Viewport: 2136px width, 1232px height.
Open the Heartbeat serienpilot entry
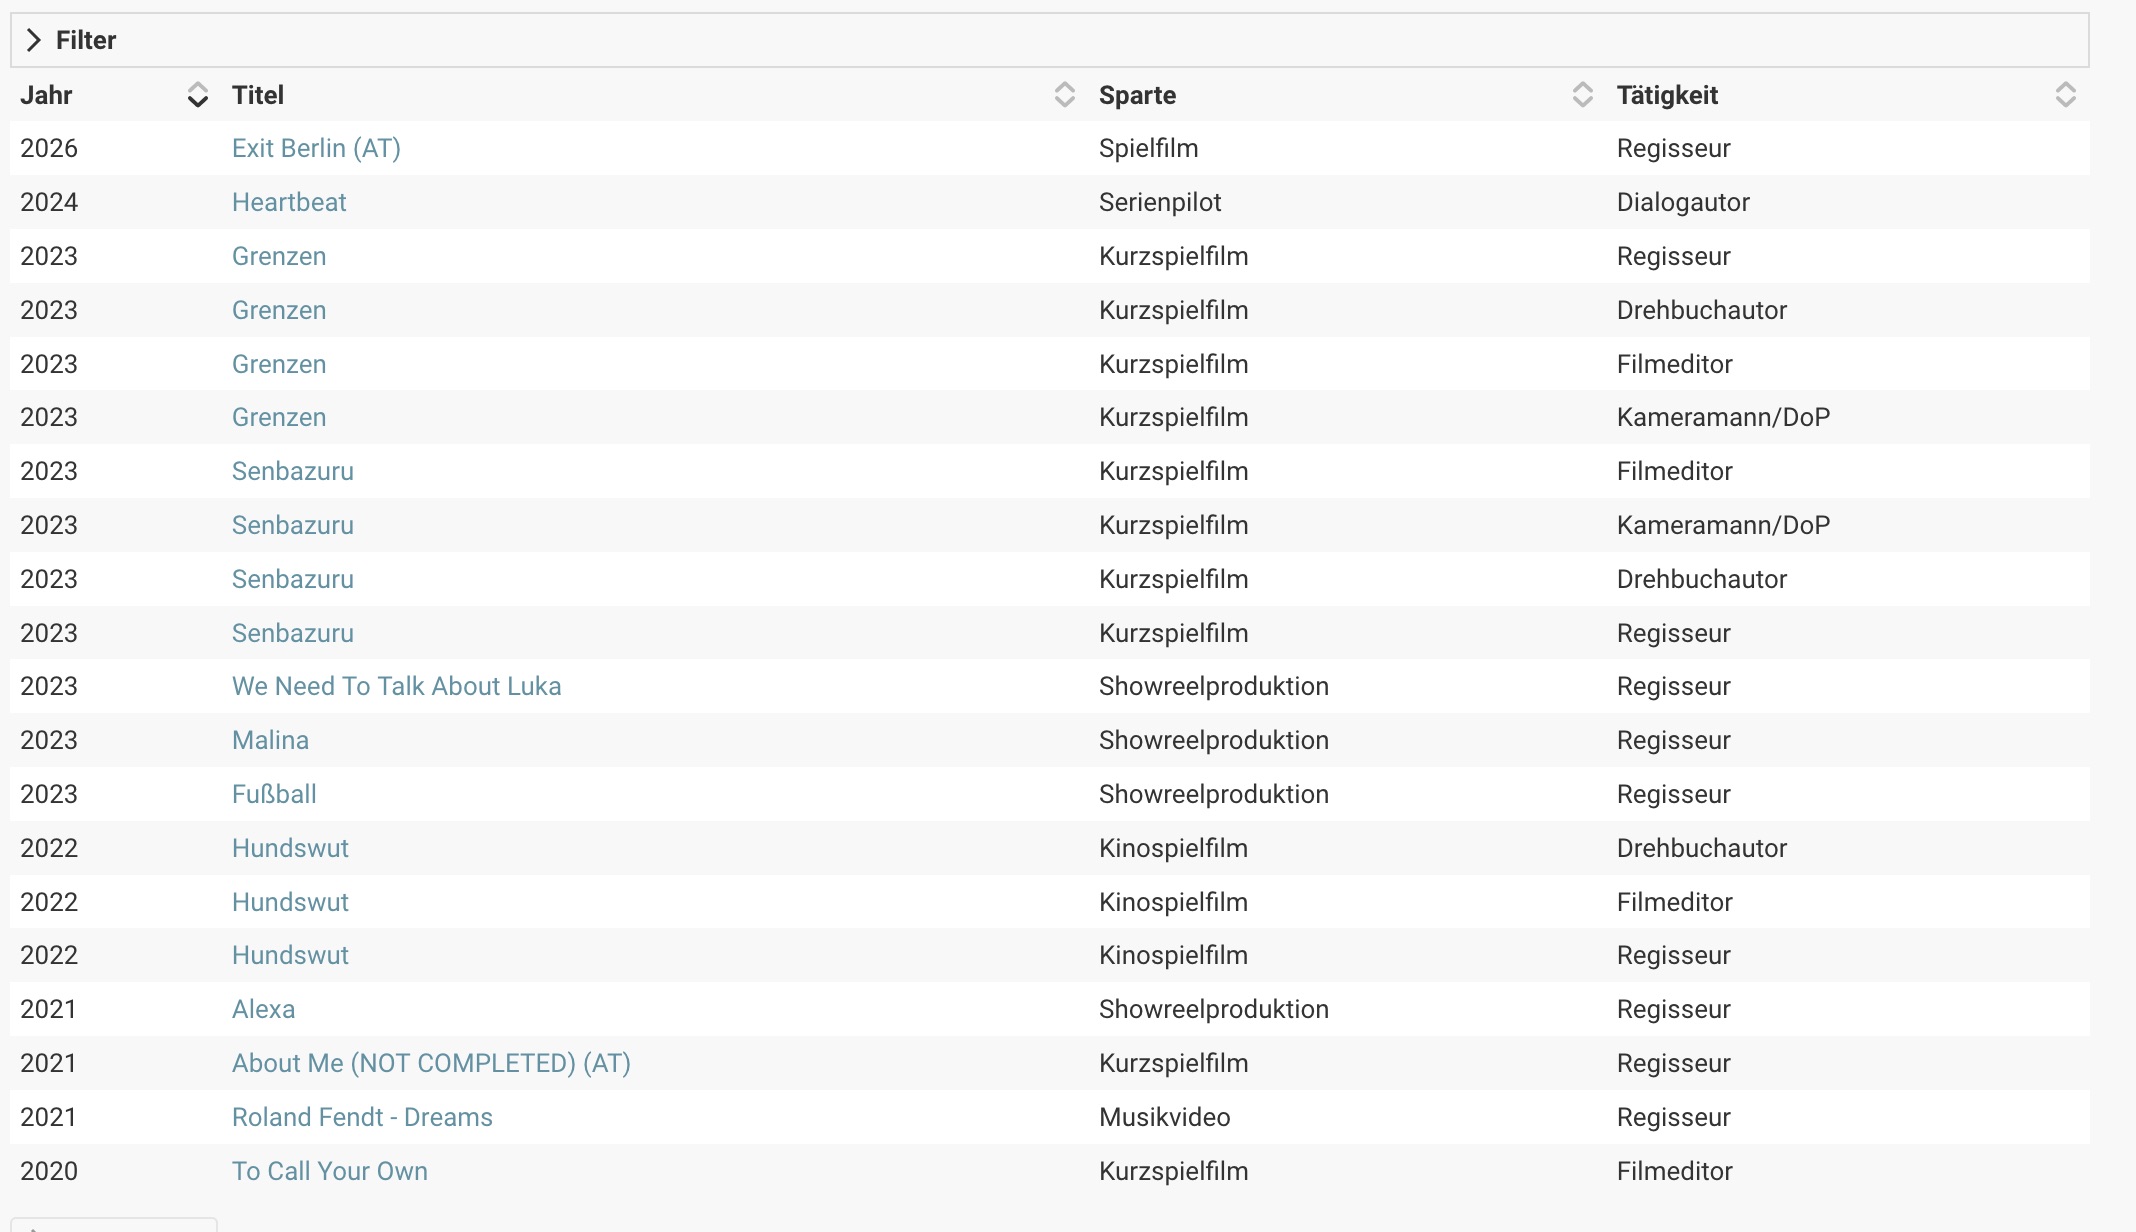(x=289, y=202)
